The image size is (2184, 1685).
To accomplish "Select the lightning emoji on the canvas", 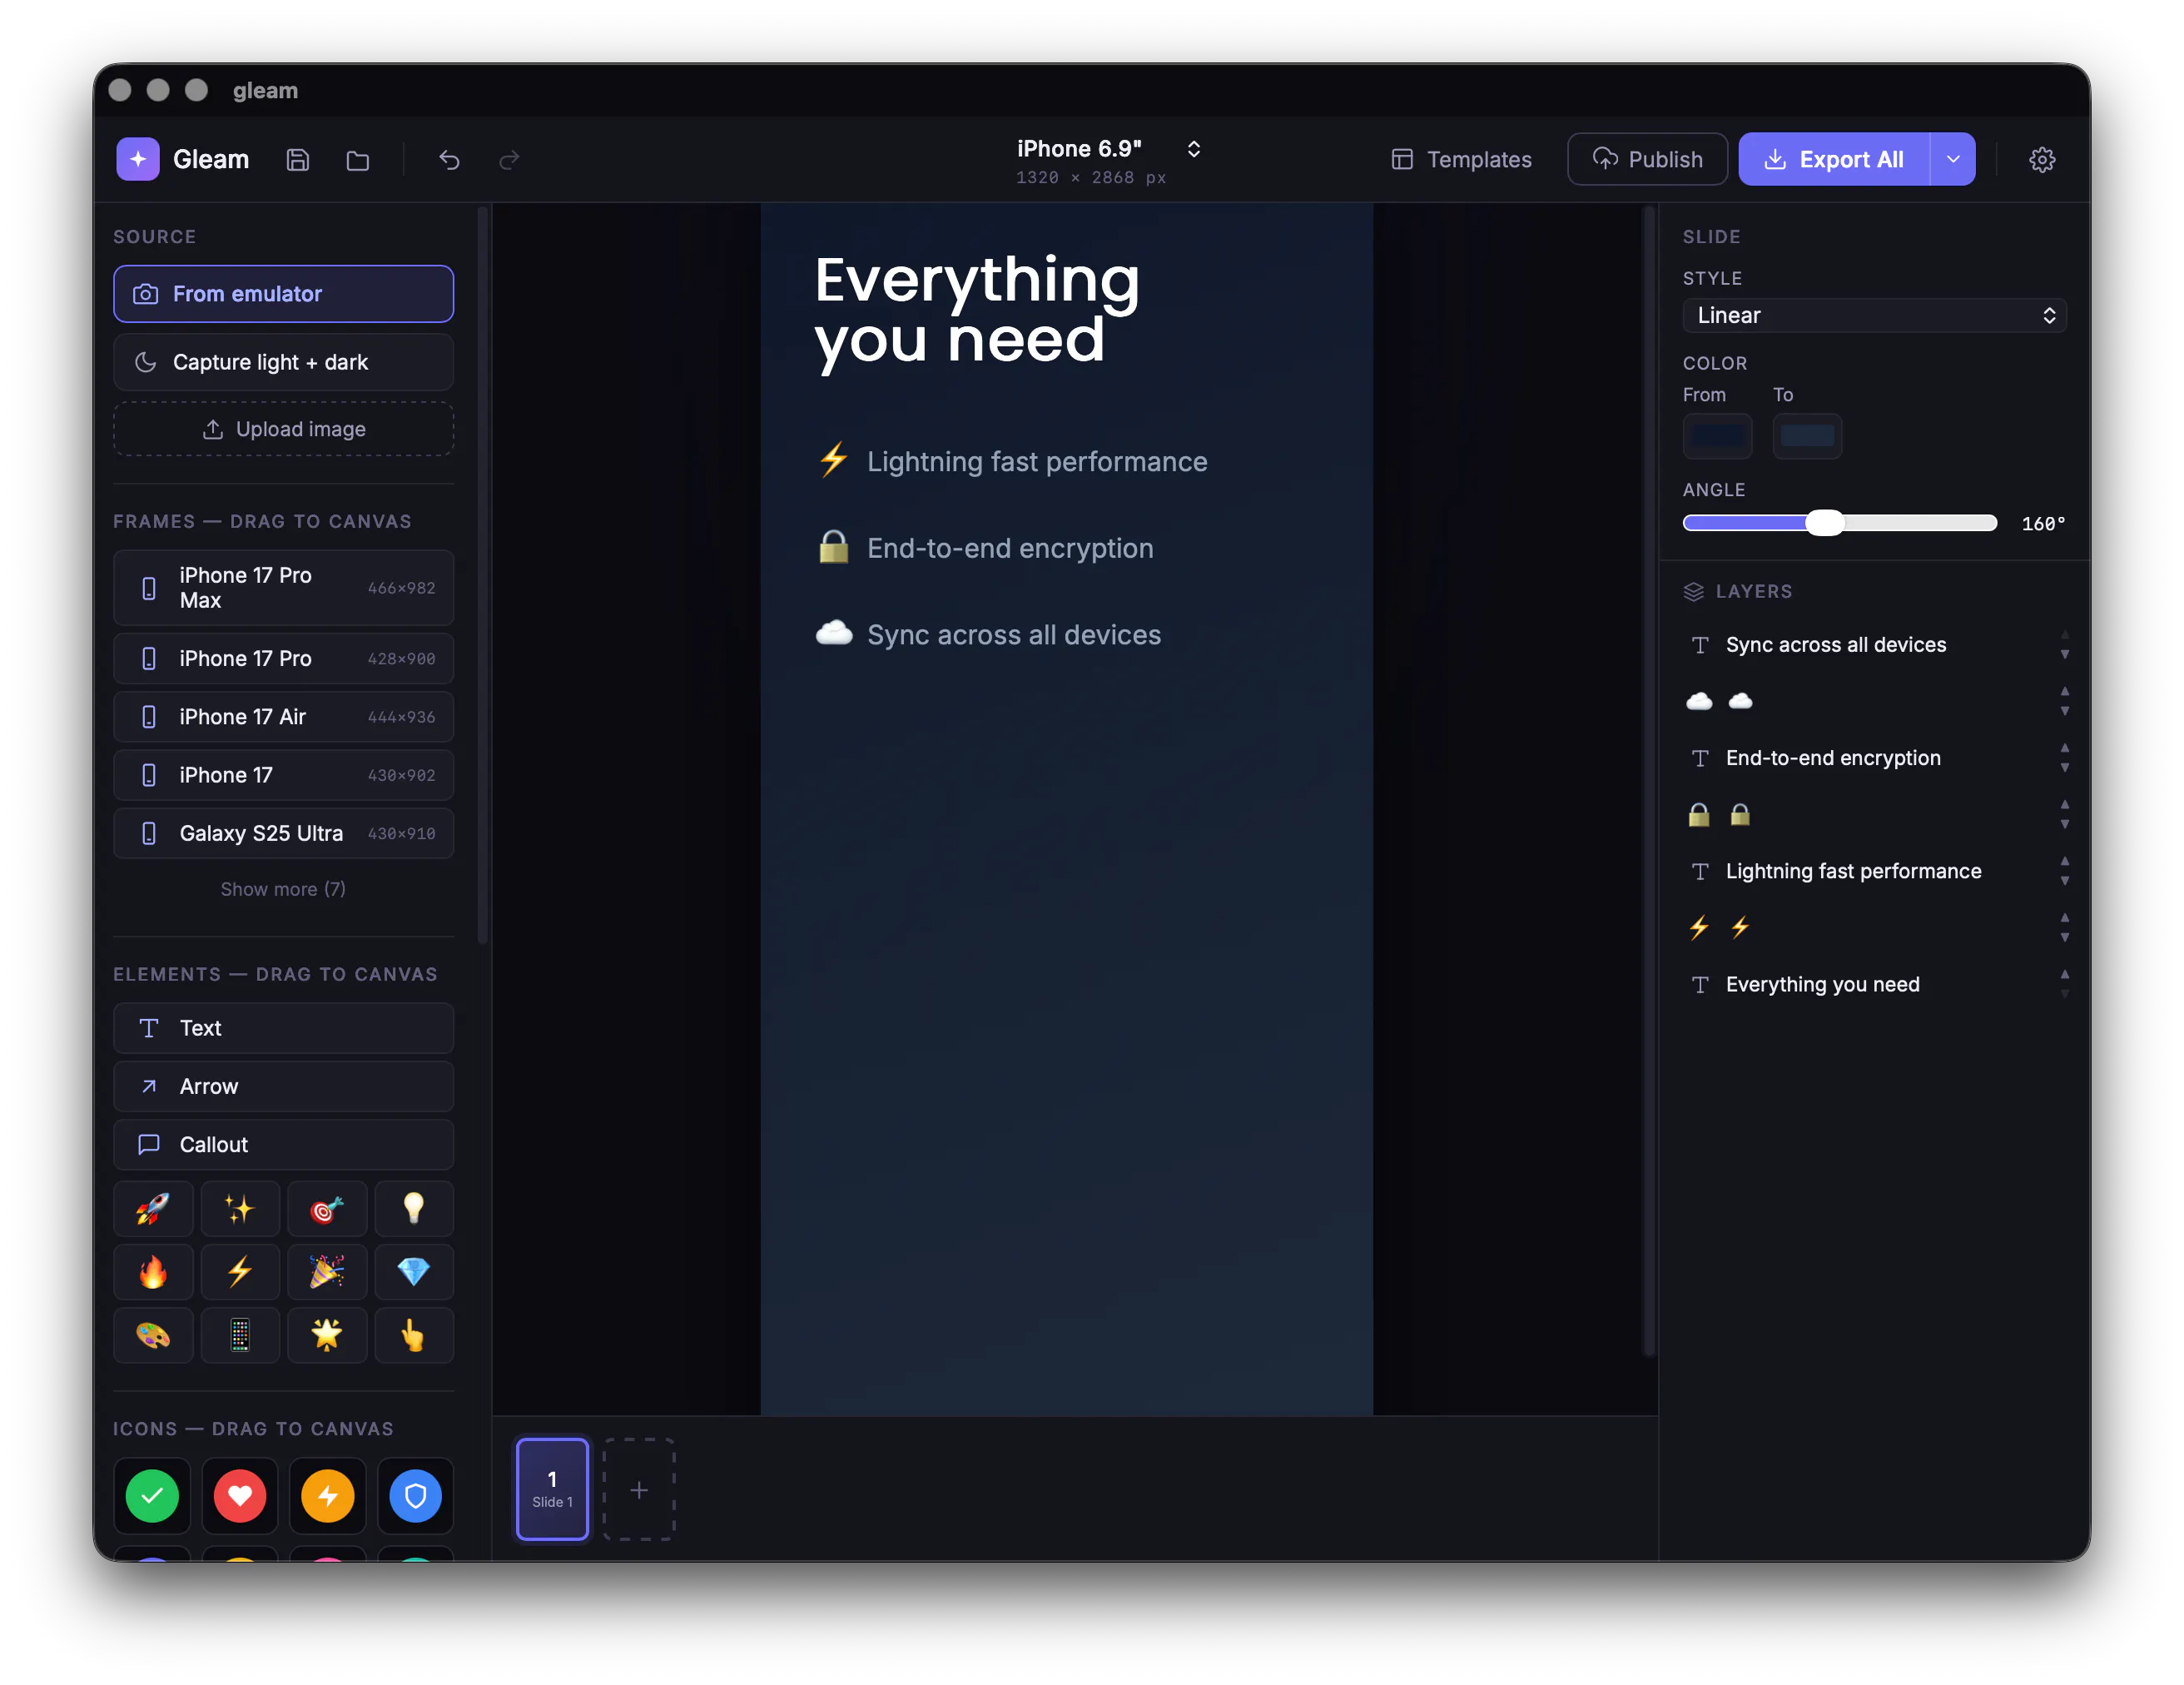I will coord(834,460).
